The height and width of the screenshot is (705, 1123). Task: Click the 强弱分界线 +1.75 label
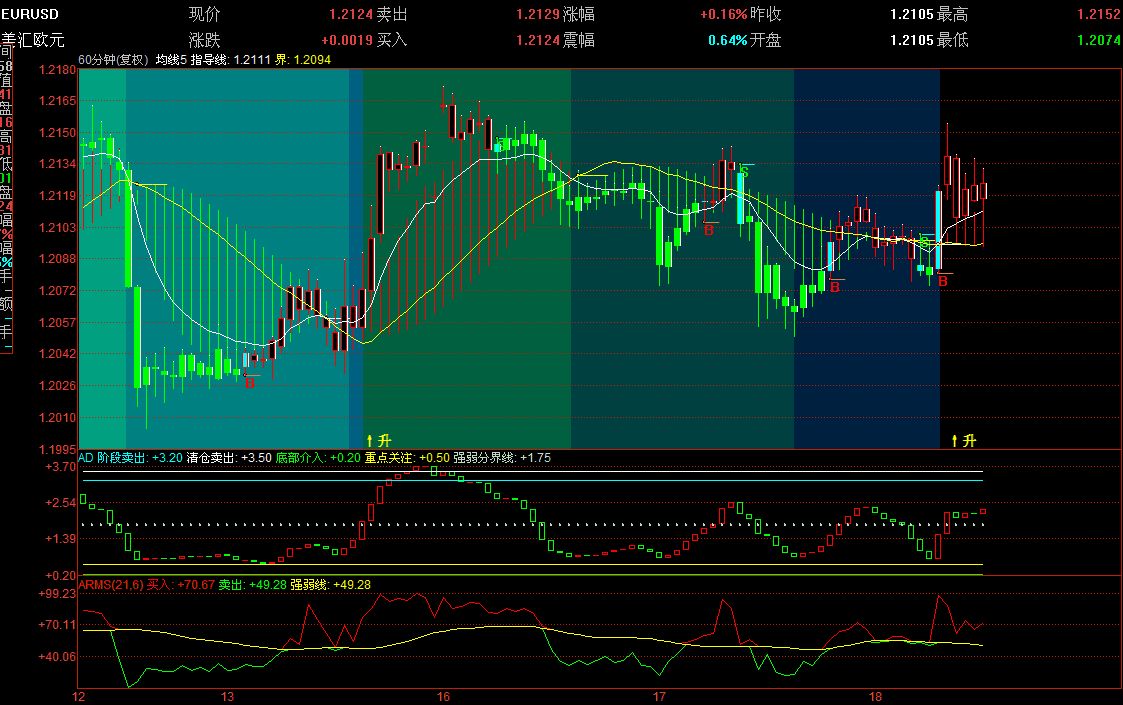502,458
